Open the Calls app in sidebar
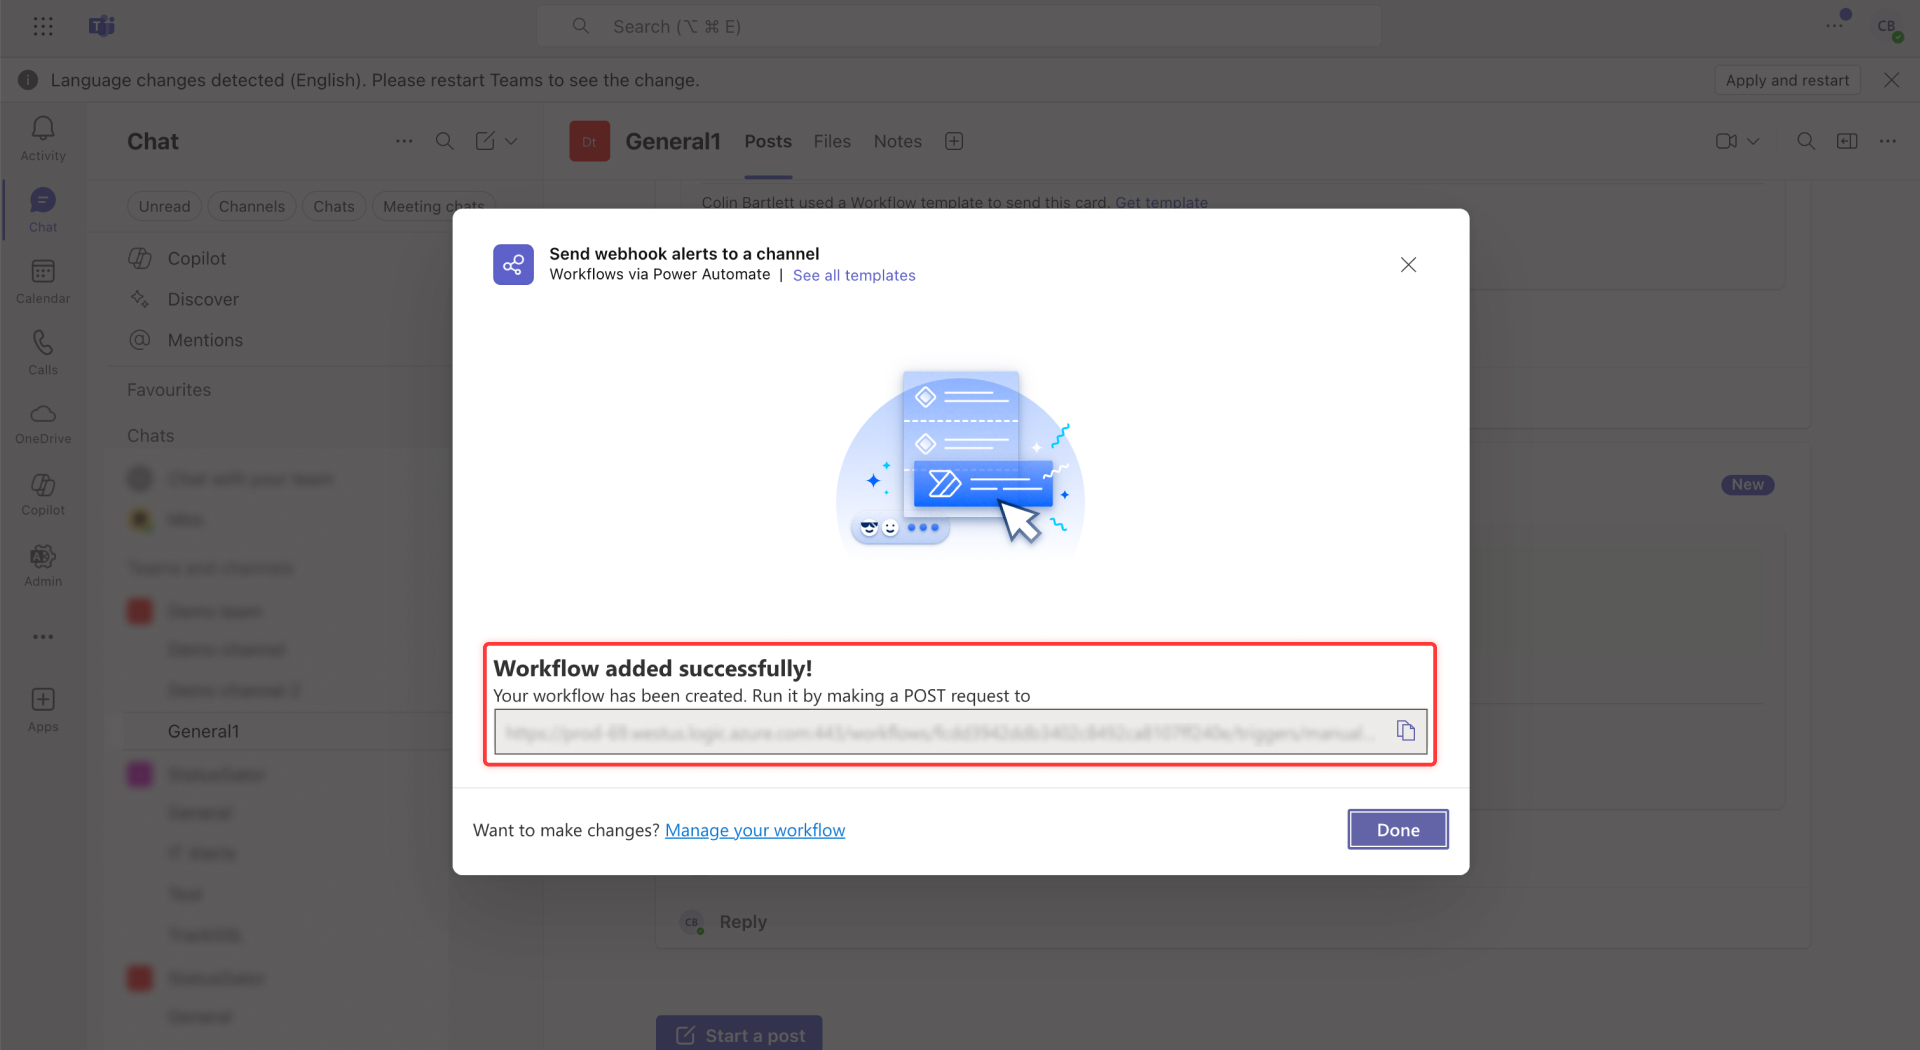Screen dimensions: 1920x1050 pos(43,353)
